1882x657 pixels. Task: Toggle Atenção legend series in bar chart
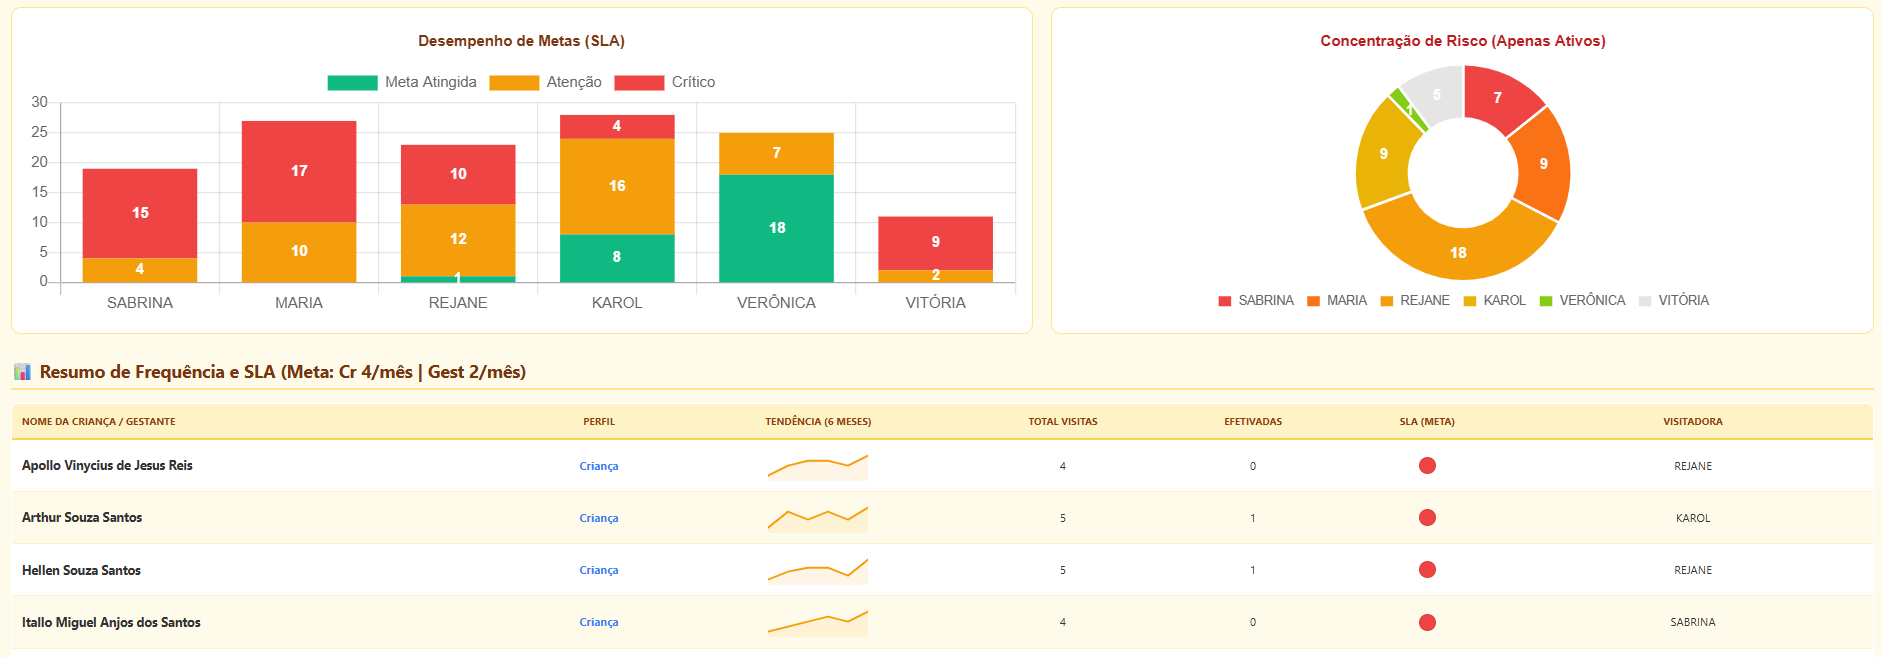coord(546,82)
